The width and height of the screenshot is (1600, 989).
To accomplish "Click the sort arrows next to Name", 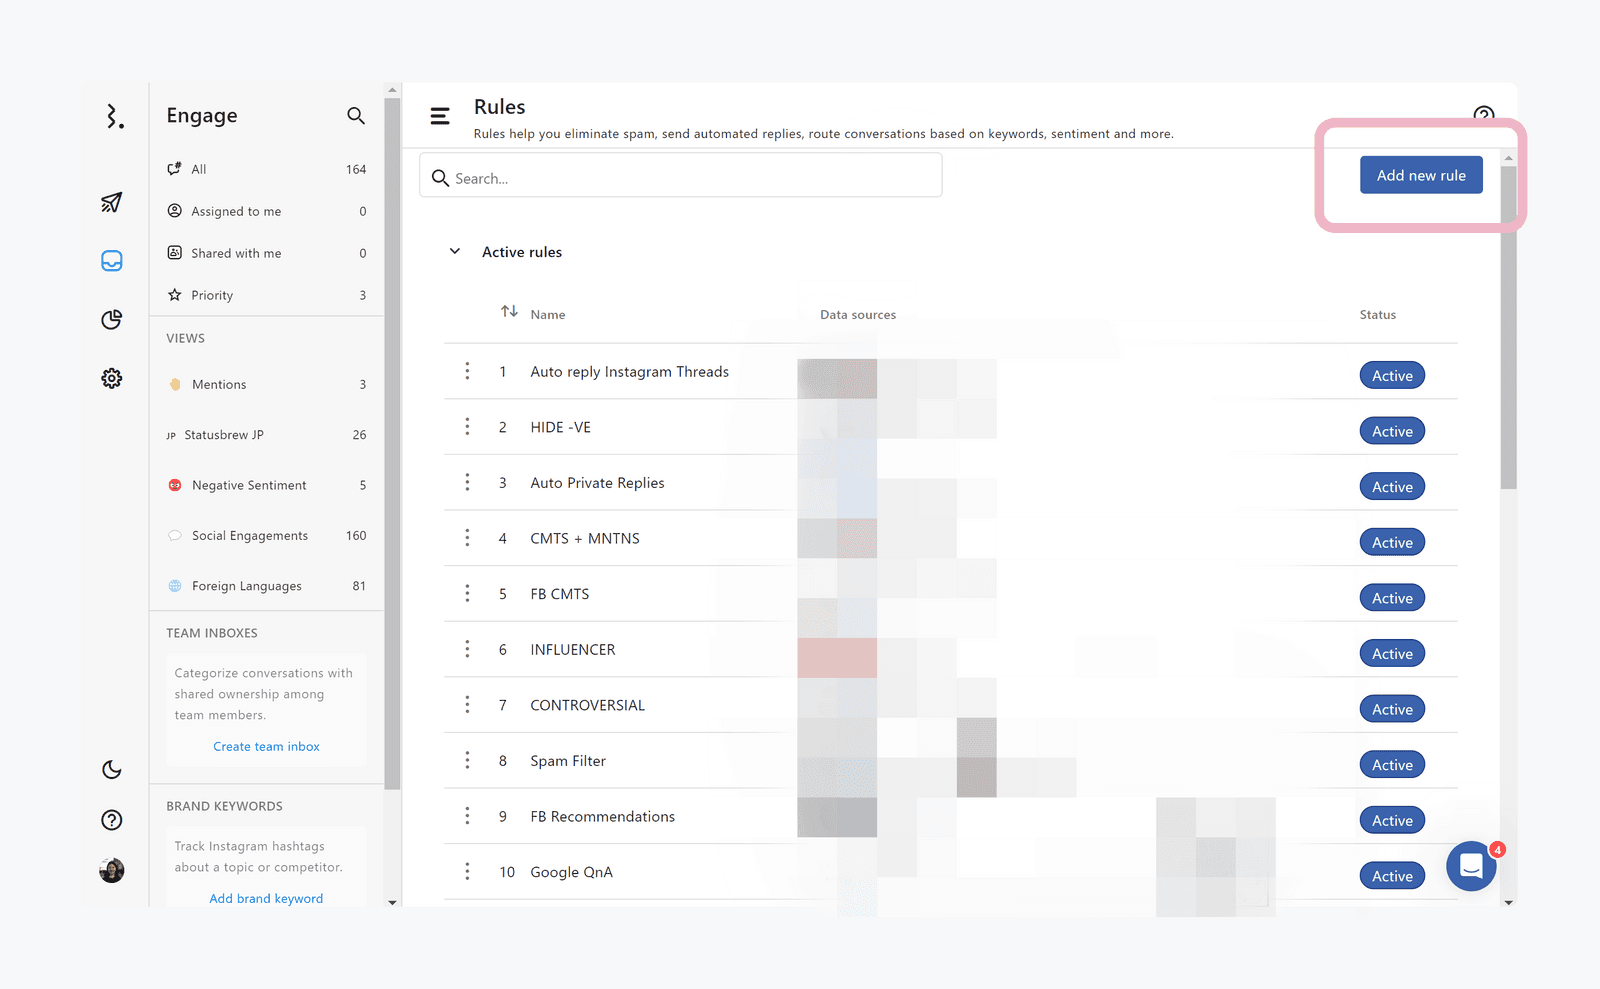I will tap(509, 312).
